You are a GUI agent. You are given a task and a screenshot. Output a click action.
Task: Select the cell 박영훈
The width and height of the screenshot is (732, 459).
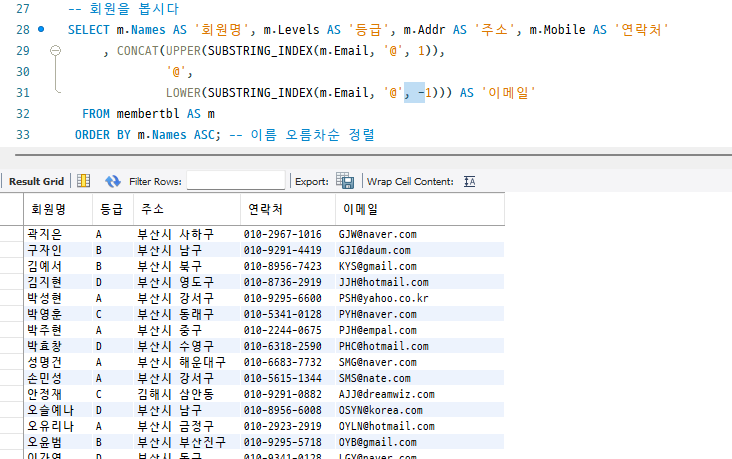click(x=58, y=314)
